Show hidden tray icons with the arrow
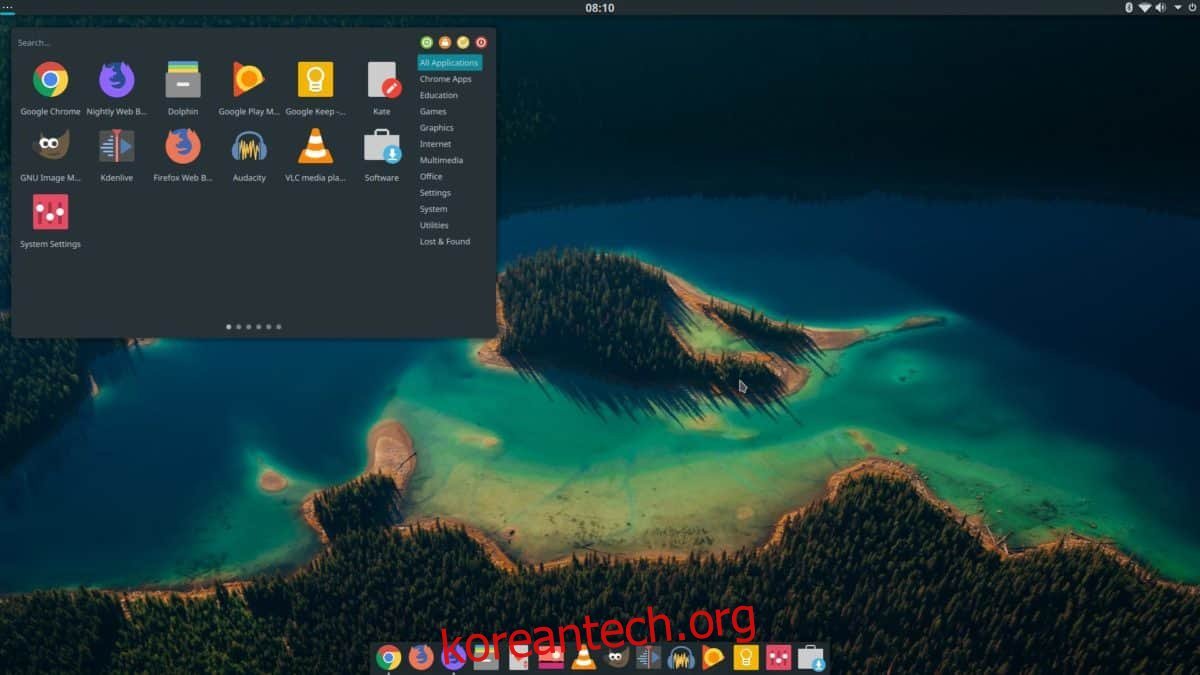This screenshot has width=1200, height=675. tap(1177, 7)
